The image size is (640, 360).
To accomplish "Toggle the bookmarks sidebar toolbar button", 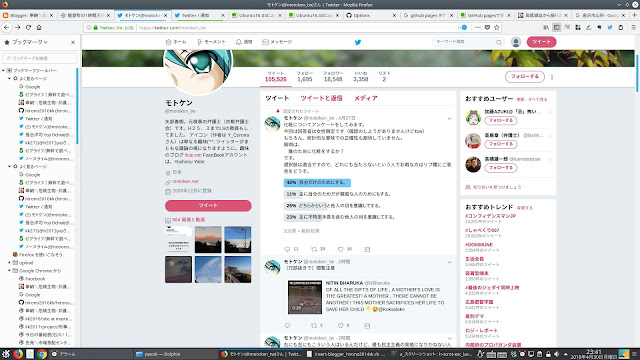I will (556, 27).
